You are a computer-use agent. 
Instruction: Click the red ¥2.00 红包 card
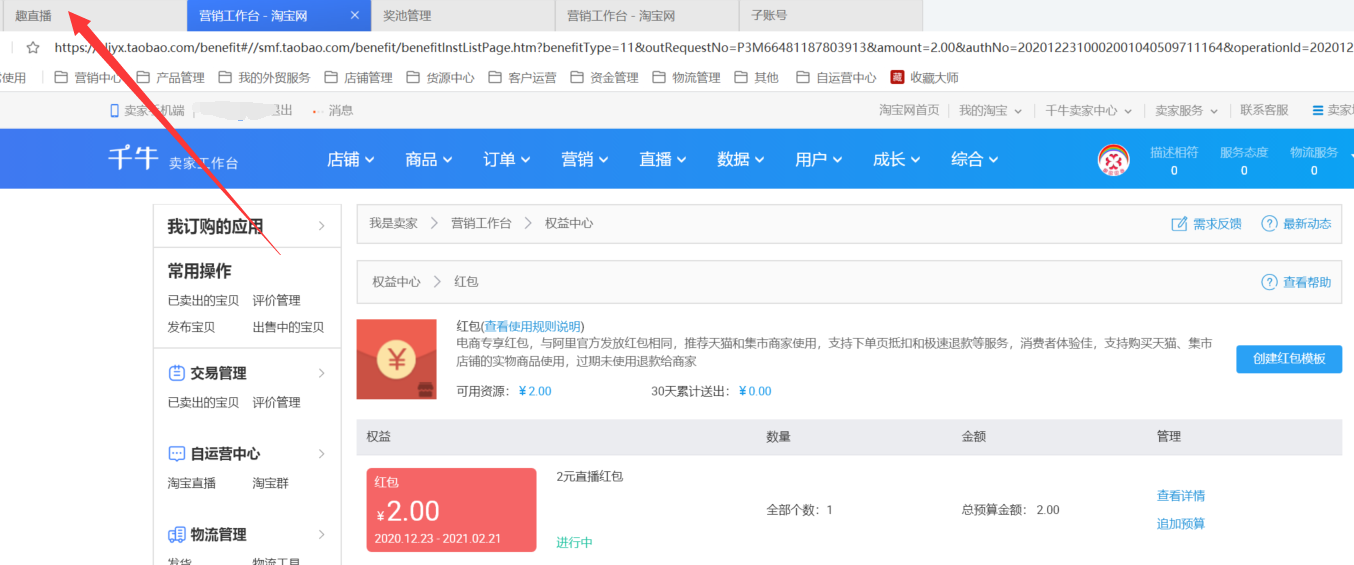(451, 510)
